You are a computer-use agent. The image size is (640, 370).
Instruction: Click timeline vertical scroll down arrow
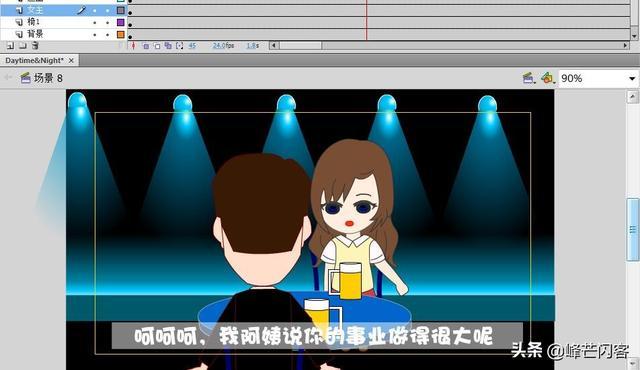click(634, 36)
